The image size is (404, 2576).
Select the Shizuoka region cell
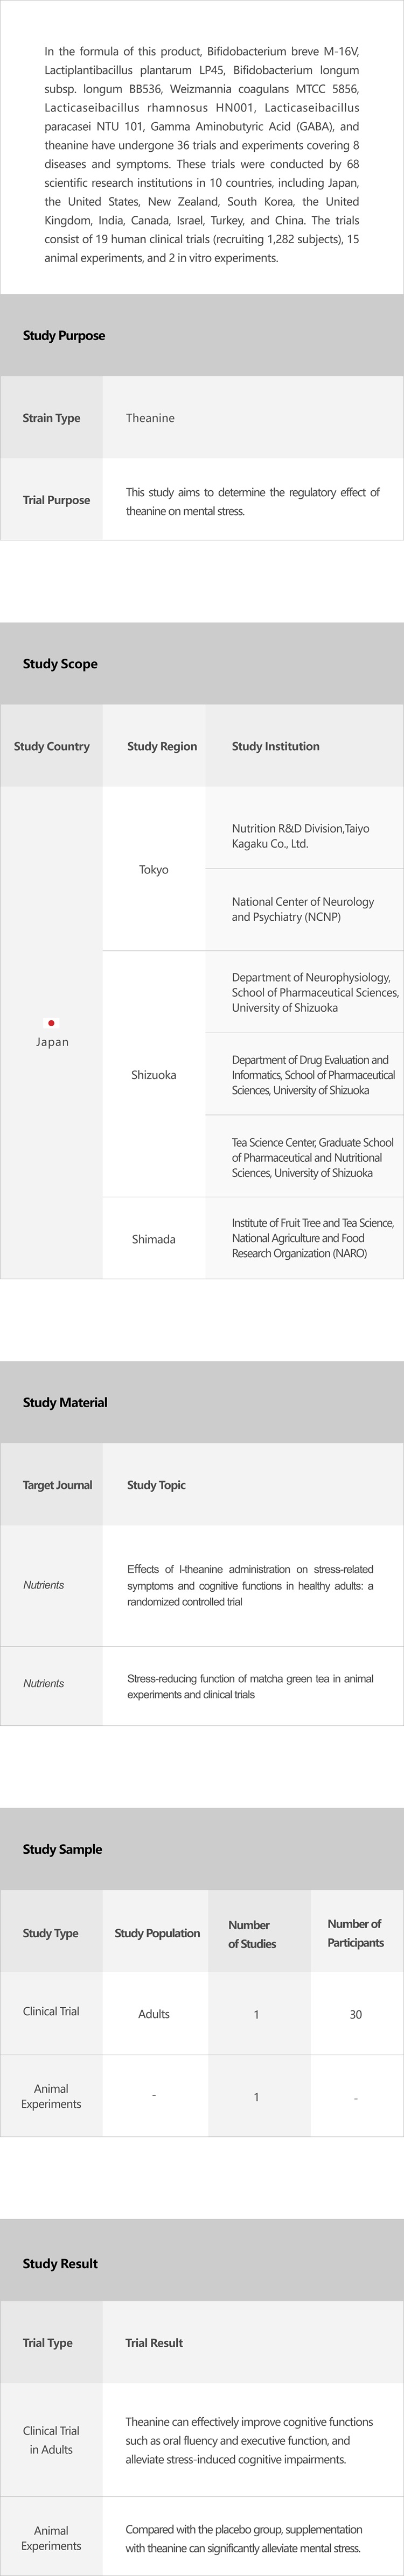154,1075
